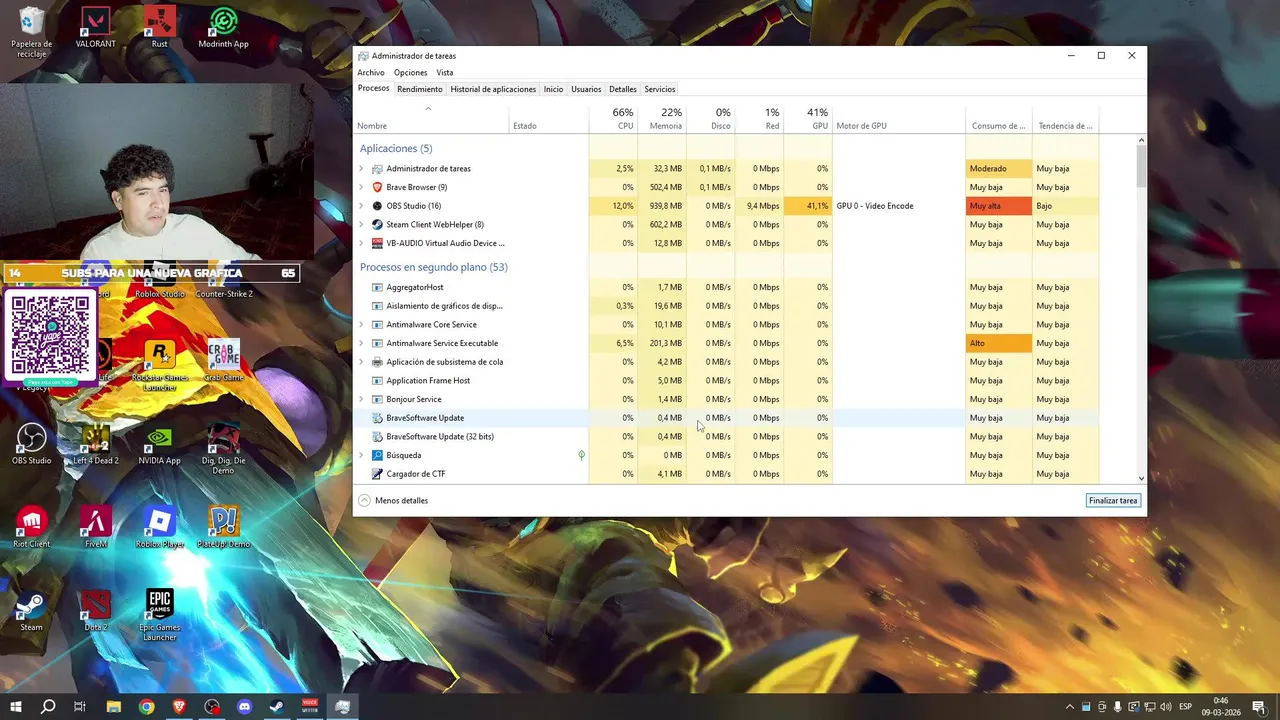Expand the Brave Browser (9) process group
This screenshot has height=720, width=1280.
[x=362, y=187]
